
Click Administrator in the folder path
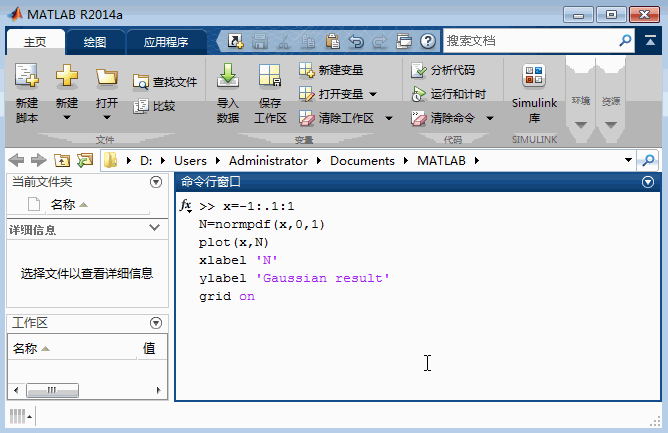[x=268, y=161]
